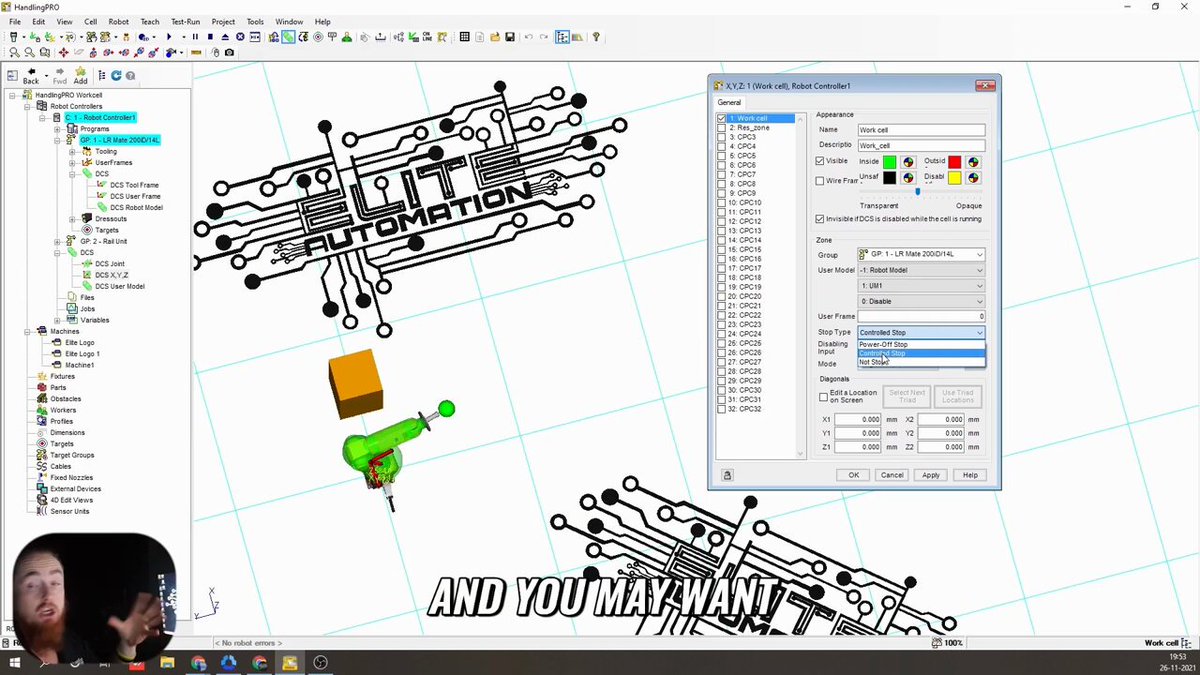Collapse the Robot Controllers tree node
Viewport: 1200px width, 675px height.
pyautogui.click(x=28, y=106)
